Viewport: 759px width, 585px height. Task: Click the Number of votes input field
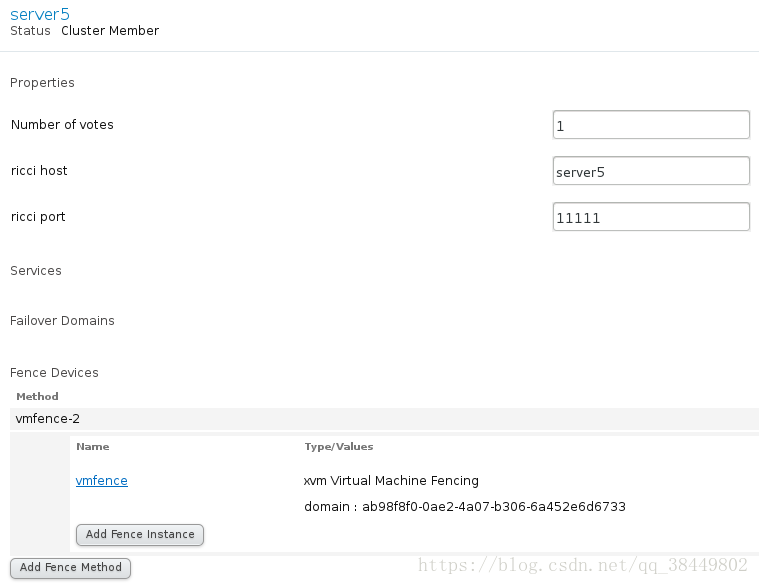click(x=651, y=125)
